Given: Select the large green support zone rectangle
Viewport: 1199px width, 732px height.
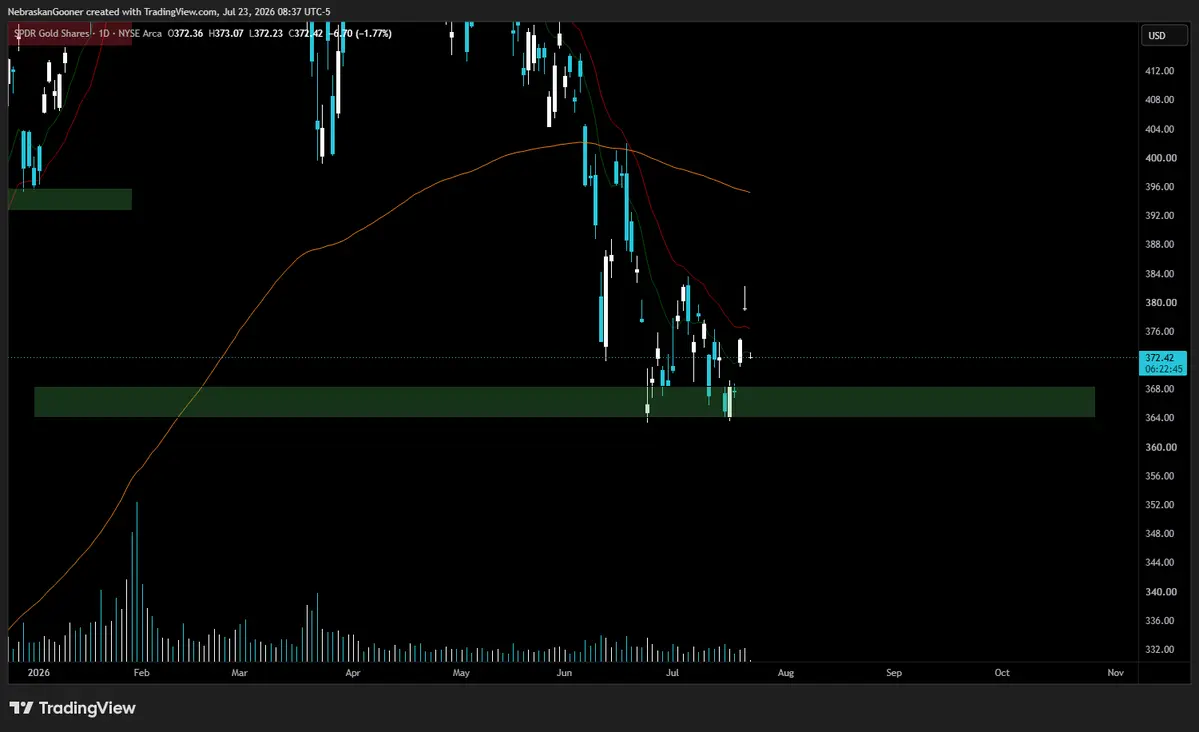Looking at the screenshot, I should coord(564,402).
